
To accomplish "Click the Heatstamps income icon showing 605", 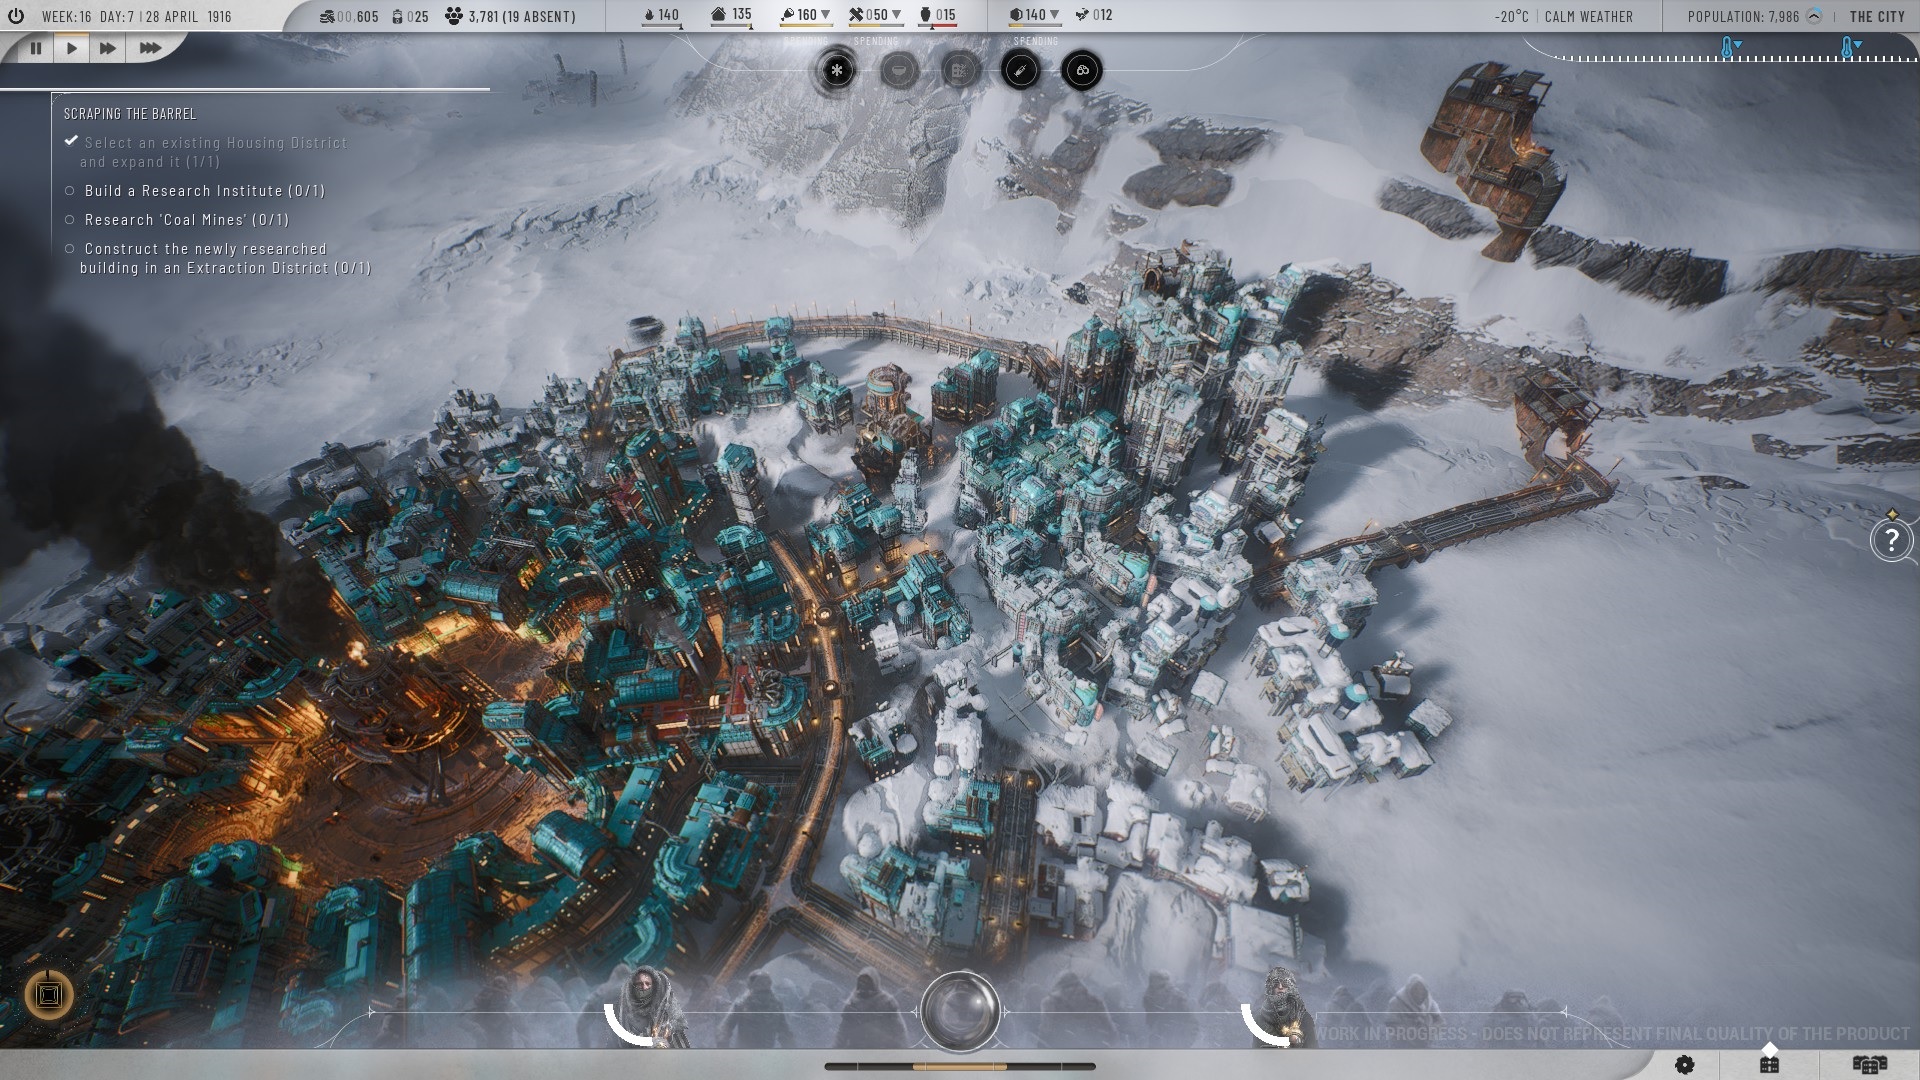I will [x=329, y=16].
